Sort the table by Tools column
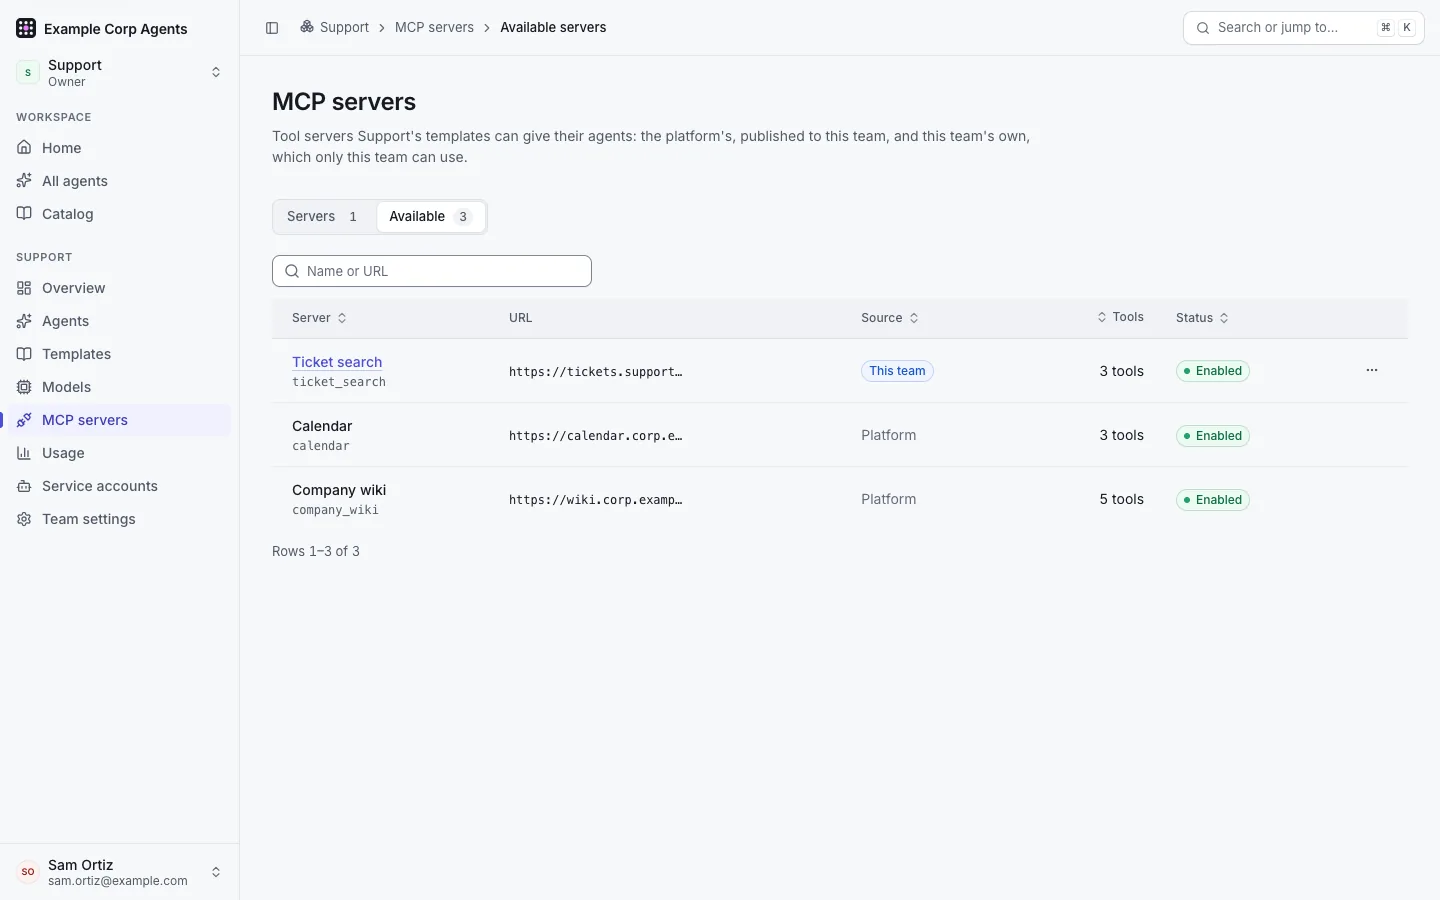The height and width of the screenshot is (900, 1440). (x=1120, y=317)
